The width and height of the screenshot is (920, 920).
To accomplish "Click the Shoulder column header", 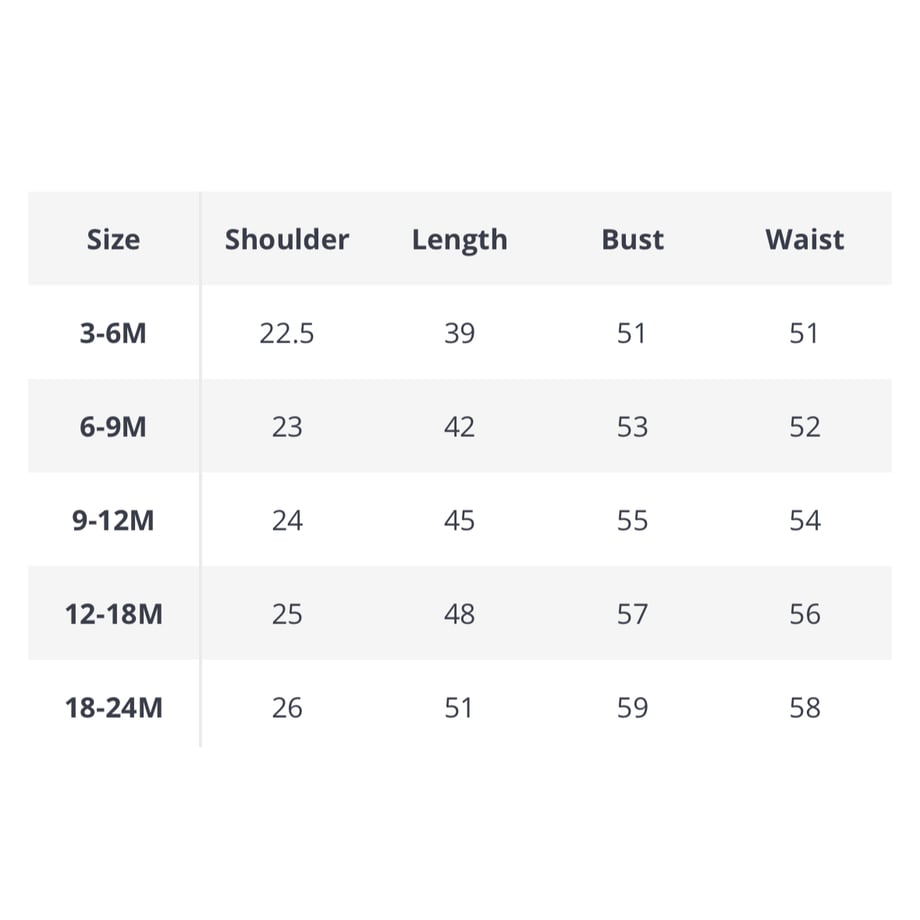I will pyautogui.click(x=287, y=239).
